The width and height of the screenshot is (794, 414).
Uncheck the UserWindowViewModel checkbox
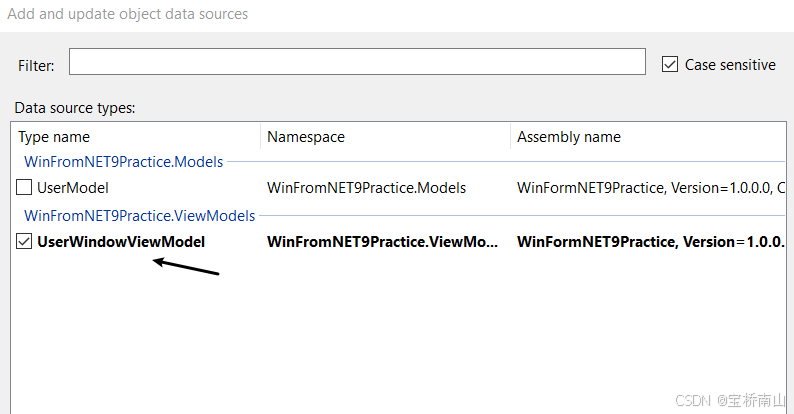pos(25,241)
